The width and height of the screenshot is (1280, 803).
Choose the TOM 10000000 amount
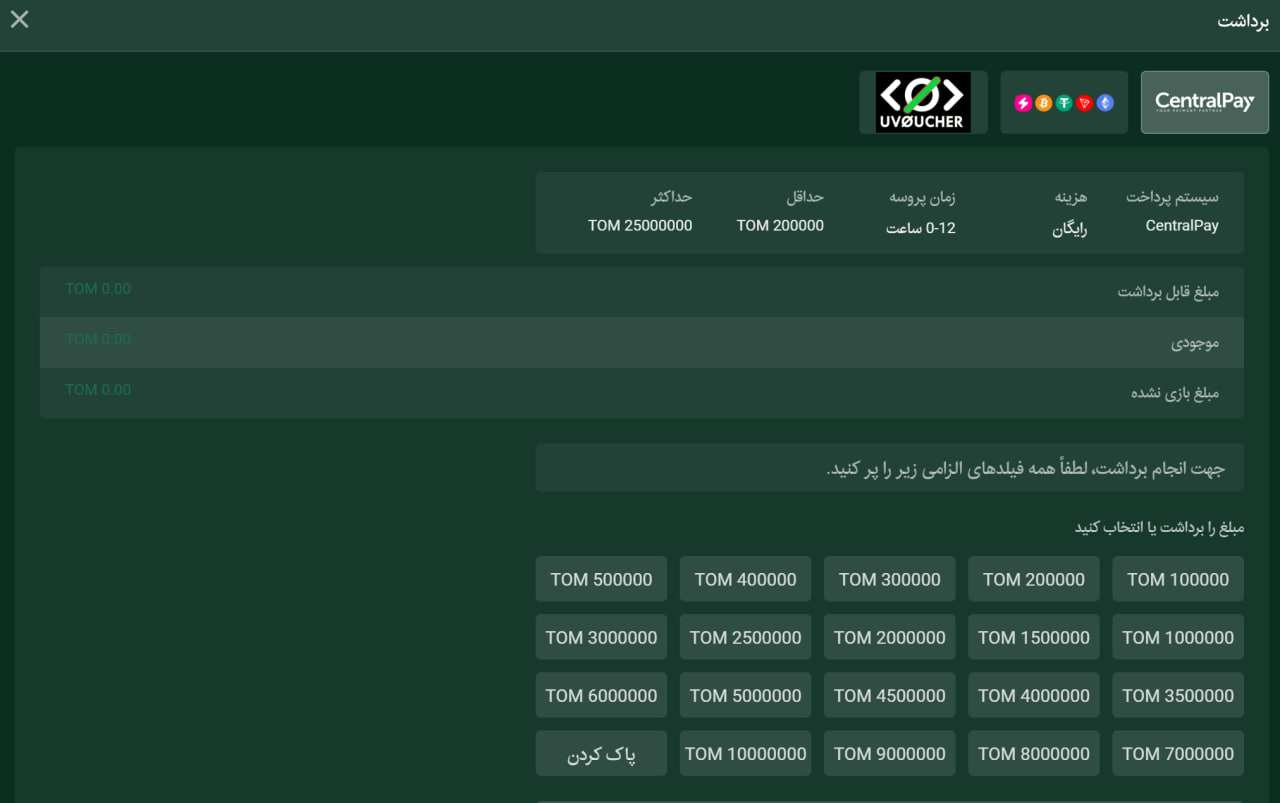coord(745,753)
